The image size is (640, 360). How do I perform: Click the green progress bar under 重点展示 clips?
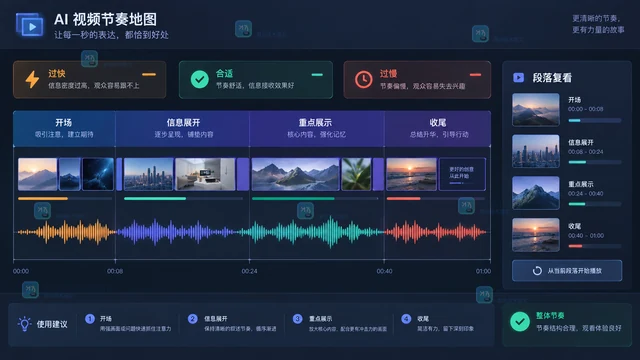tap(315, 199)
